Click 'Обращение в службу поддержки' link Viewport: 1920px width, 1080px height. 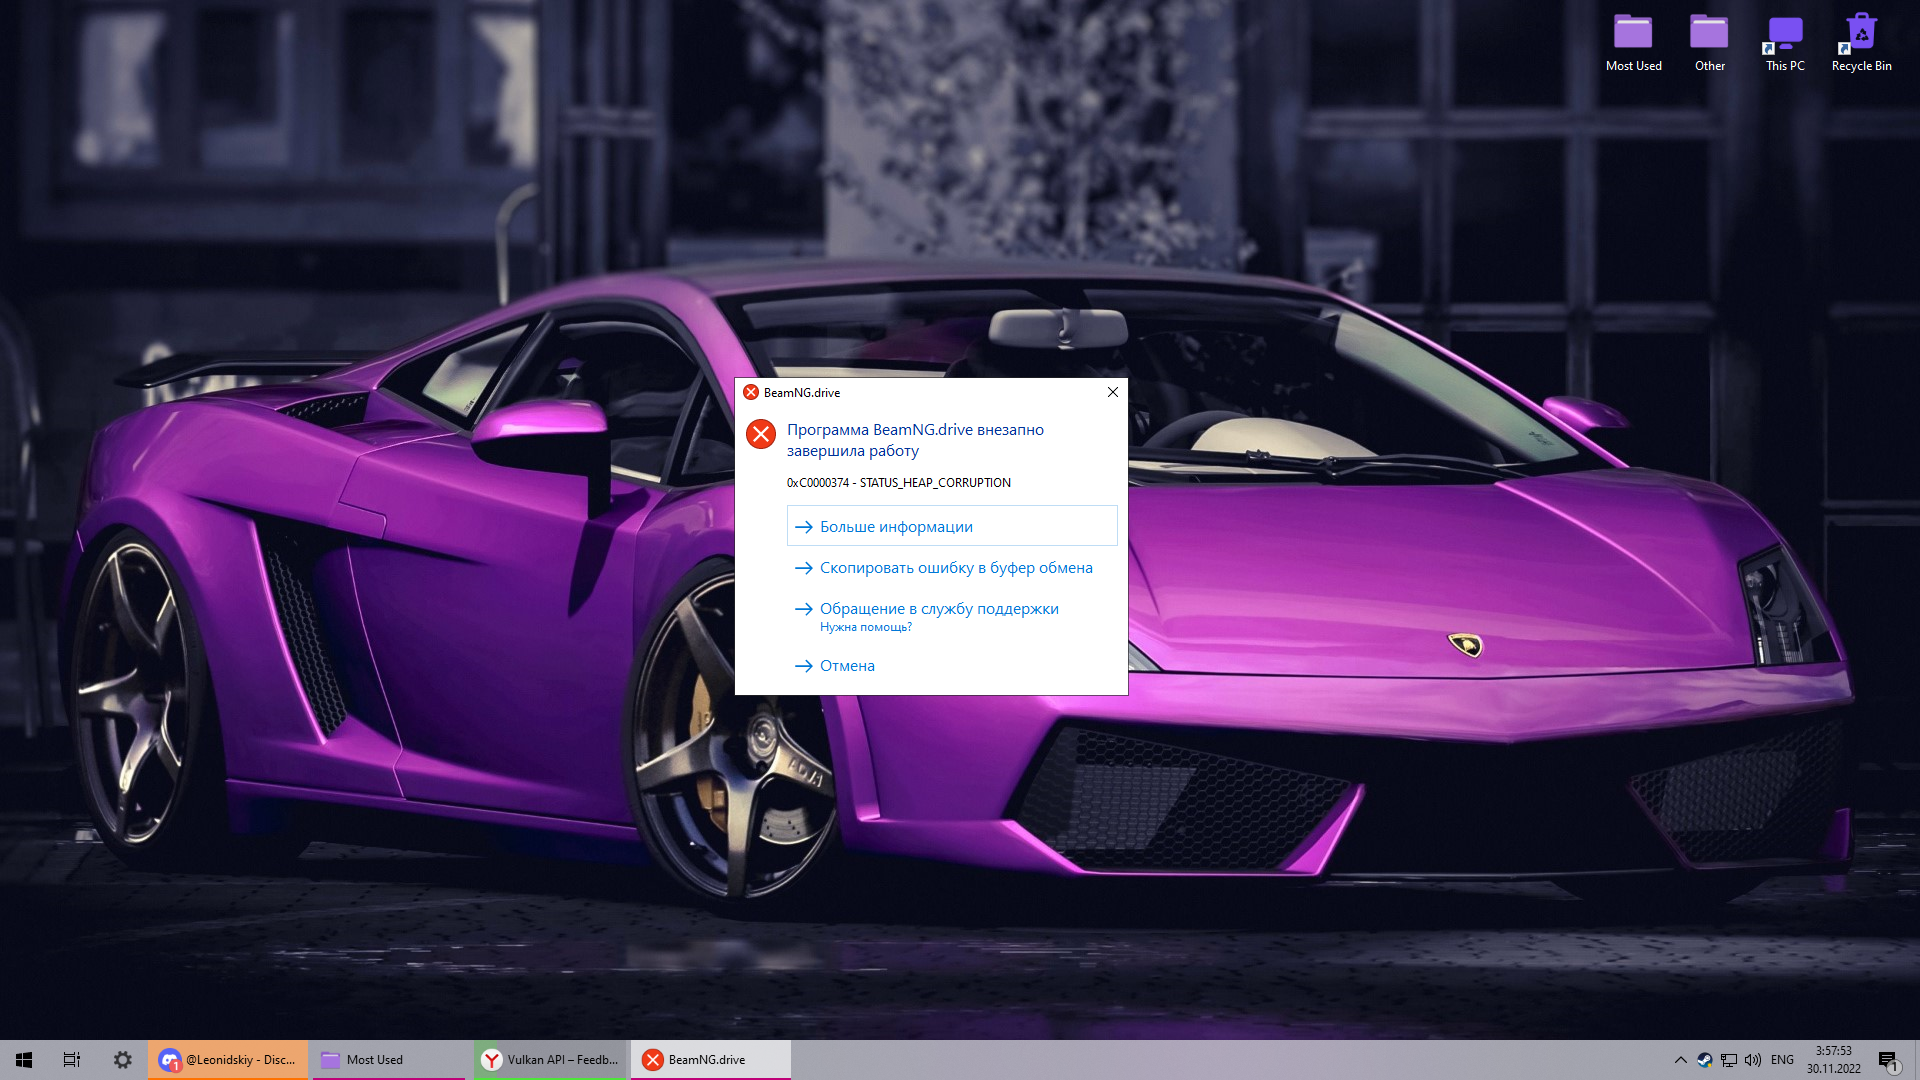938,609
